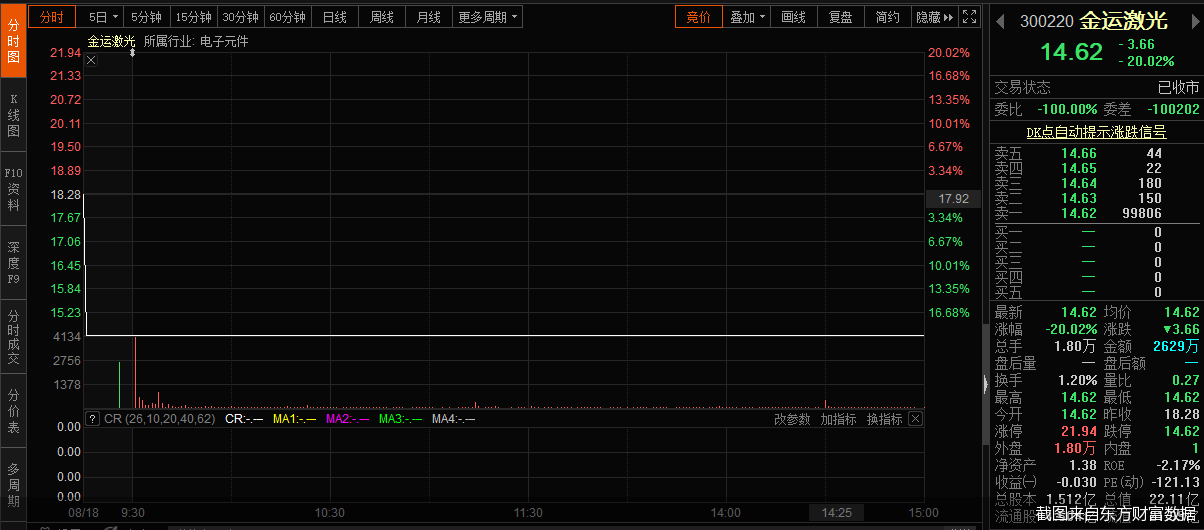Click the MA1 indicator legend
Viewport: 1204px width, 530px height.
[294, 419]
